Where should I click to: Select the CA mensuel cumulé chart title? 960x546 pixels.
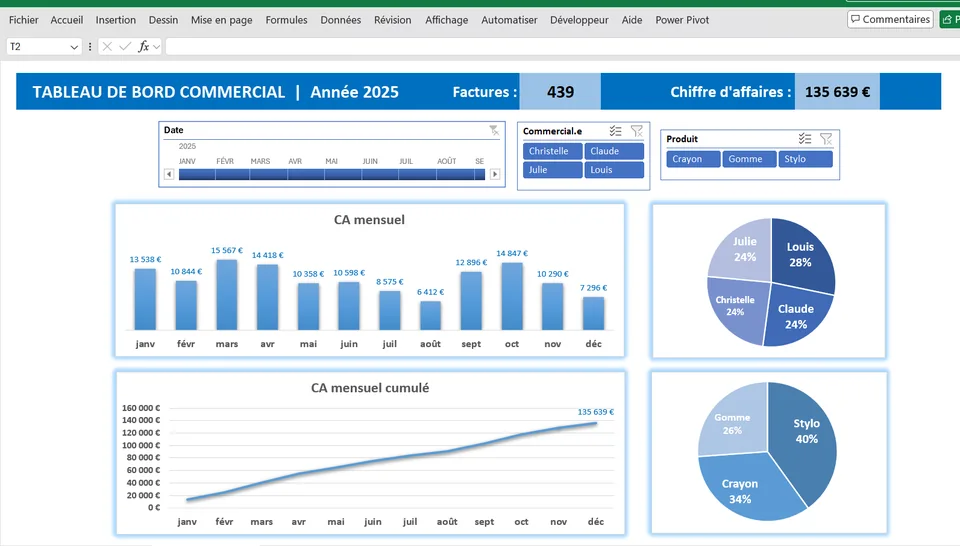(370, 388)
